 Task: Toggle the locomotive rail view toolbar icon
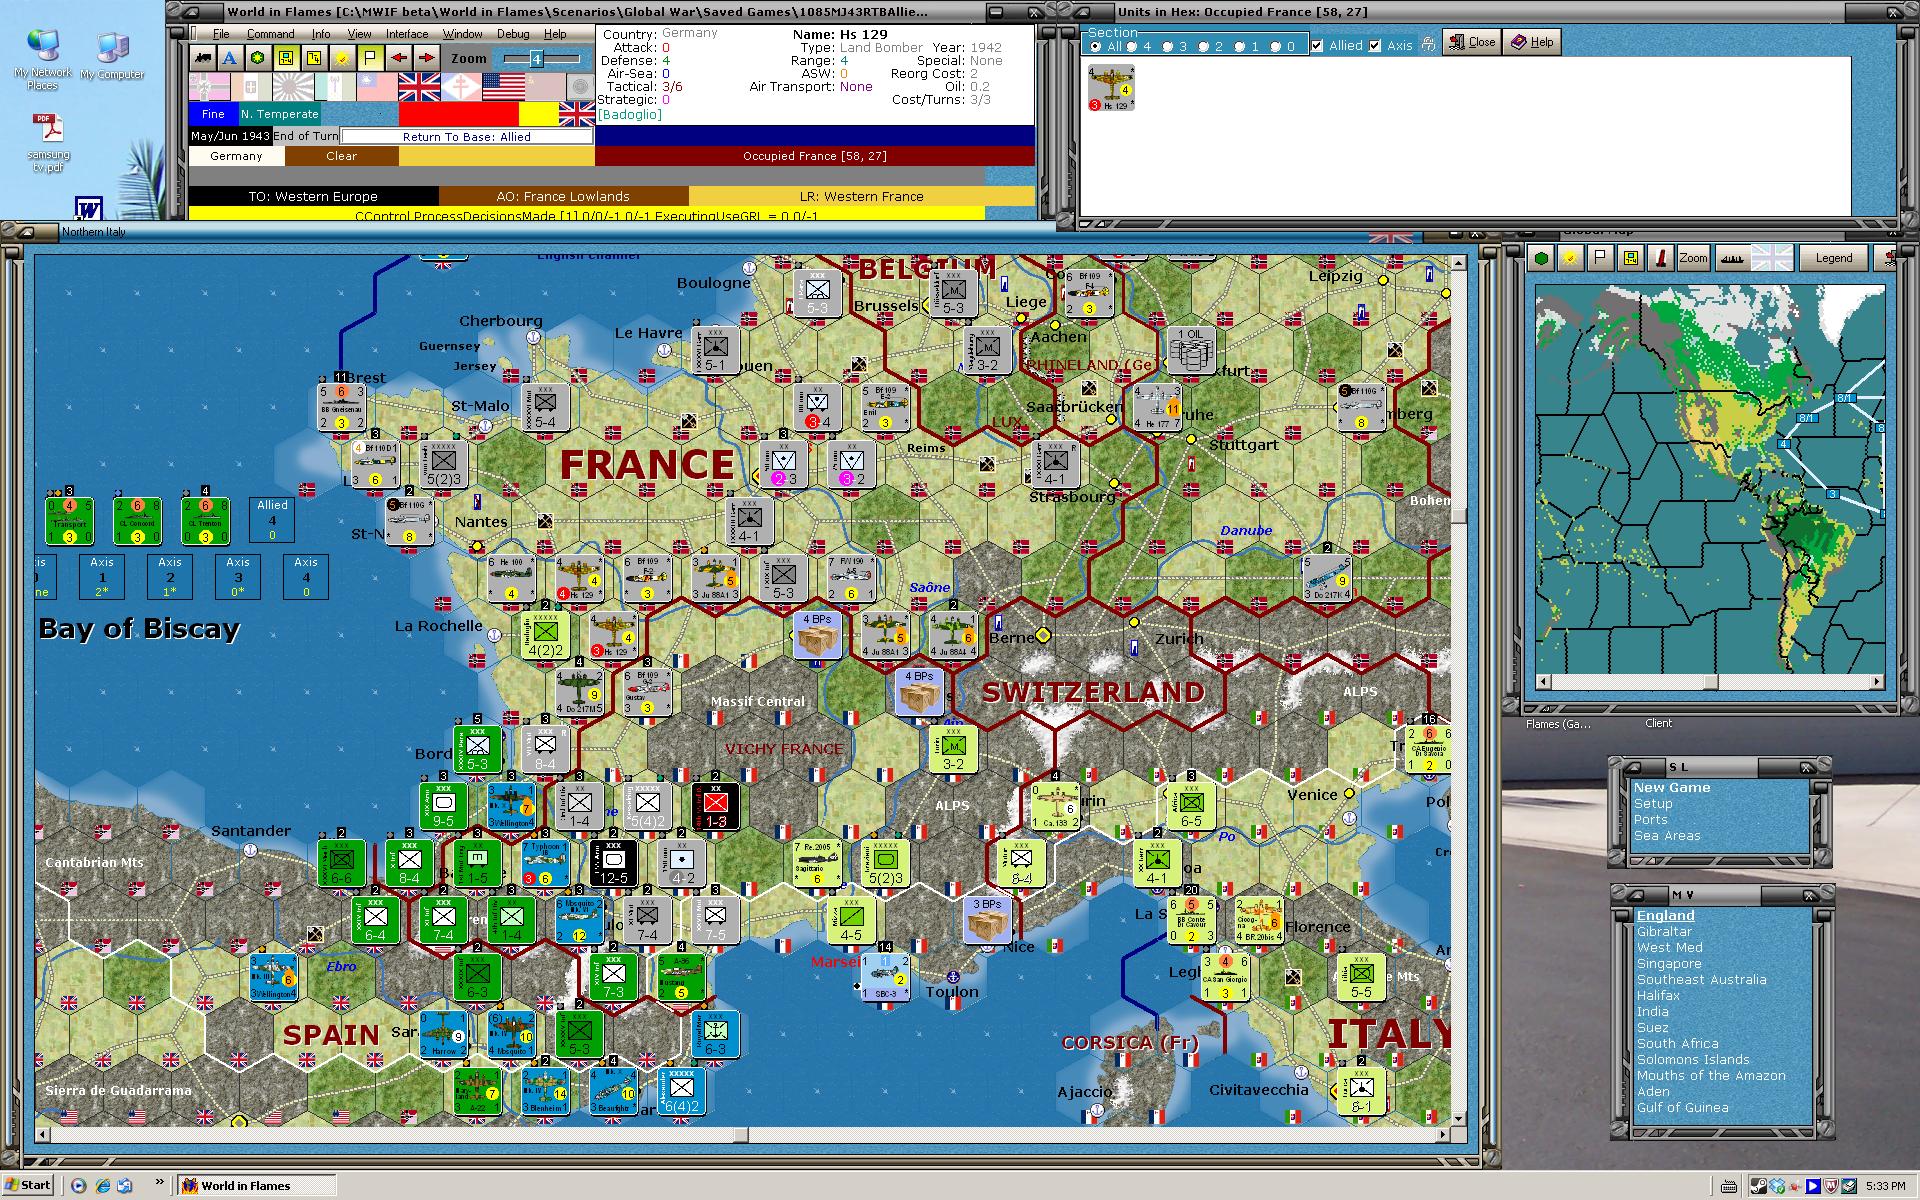203,58
